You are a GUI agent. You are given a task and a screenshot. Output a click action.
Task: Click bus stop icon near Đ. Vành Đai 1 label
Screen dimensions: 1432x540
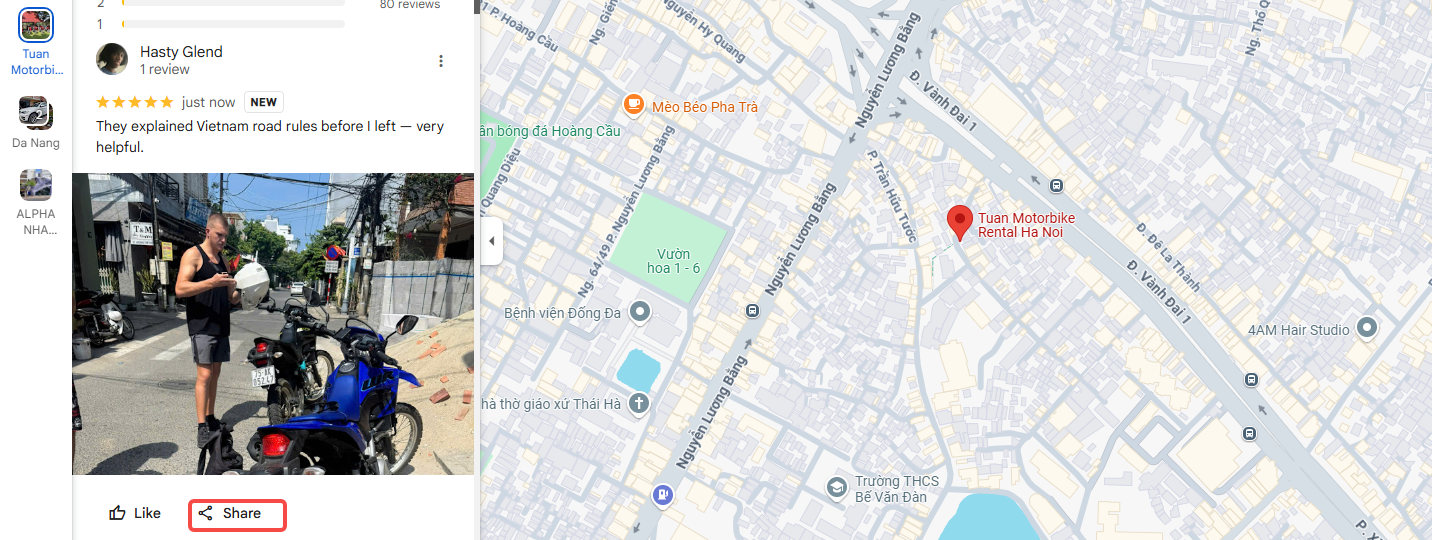[1056, 185]
